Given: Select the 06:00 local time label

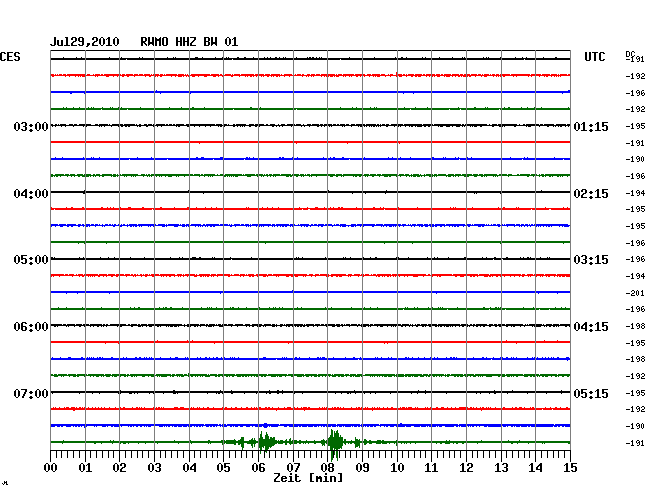Looking at the screenshot, I should pos(31,327).
